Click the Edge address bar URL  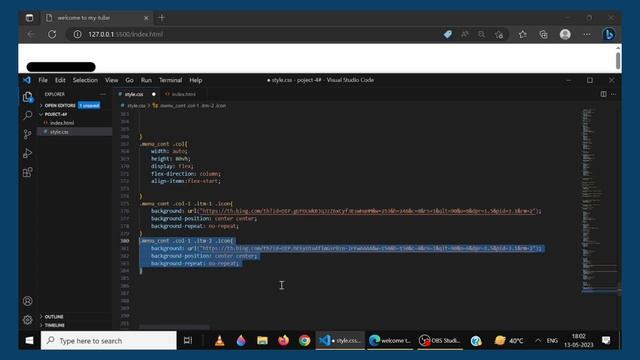point(126,34)
